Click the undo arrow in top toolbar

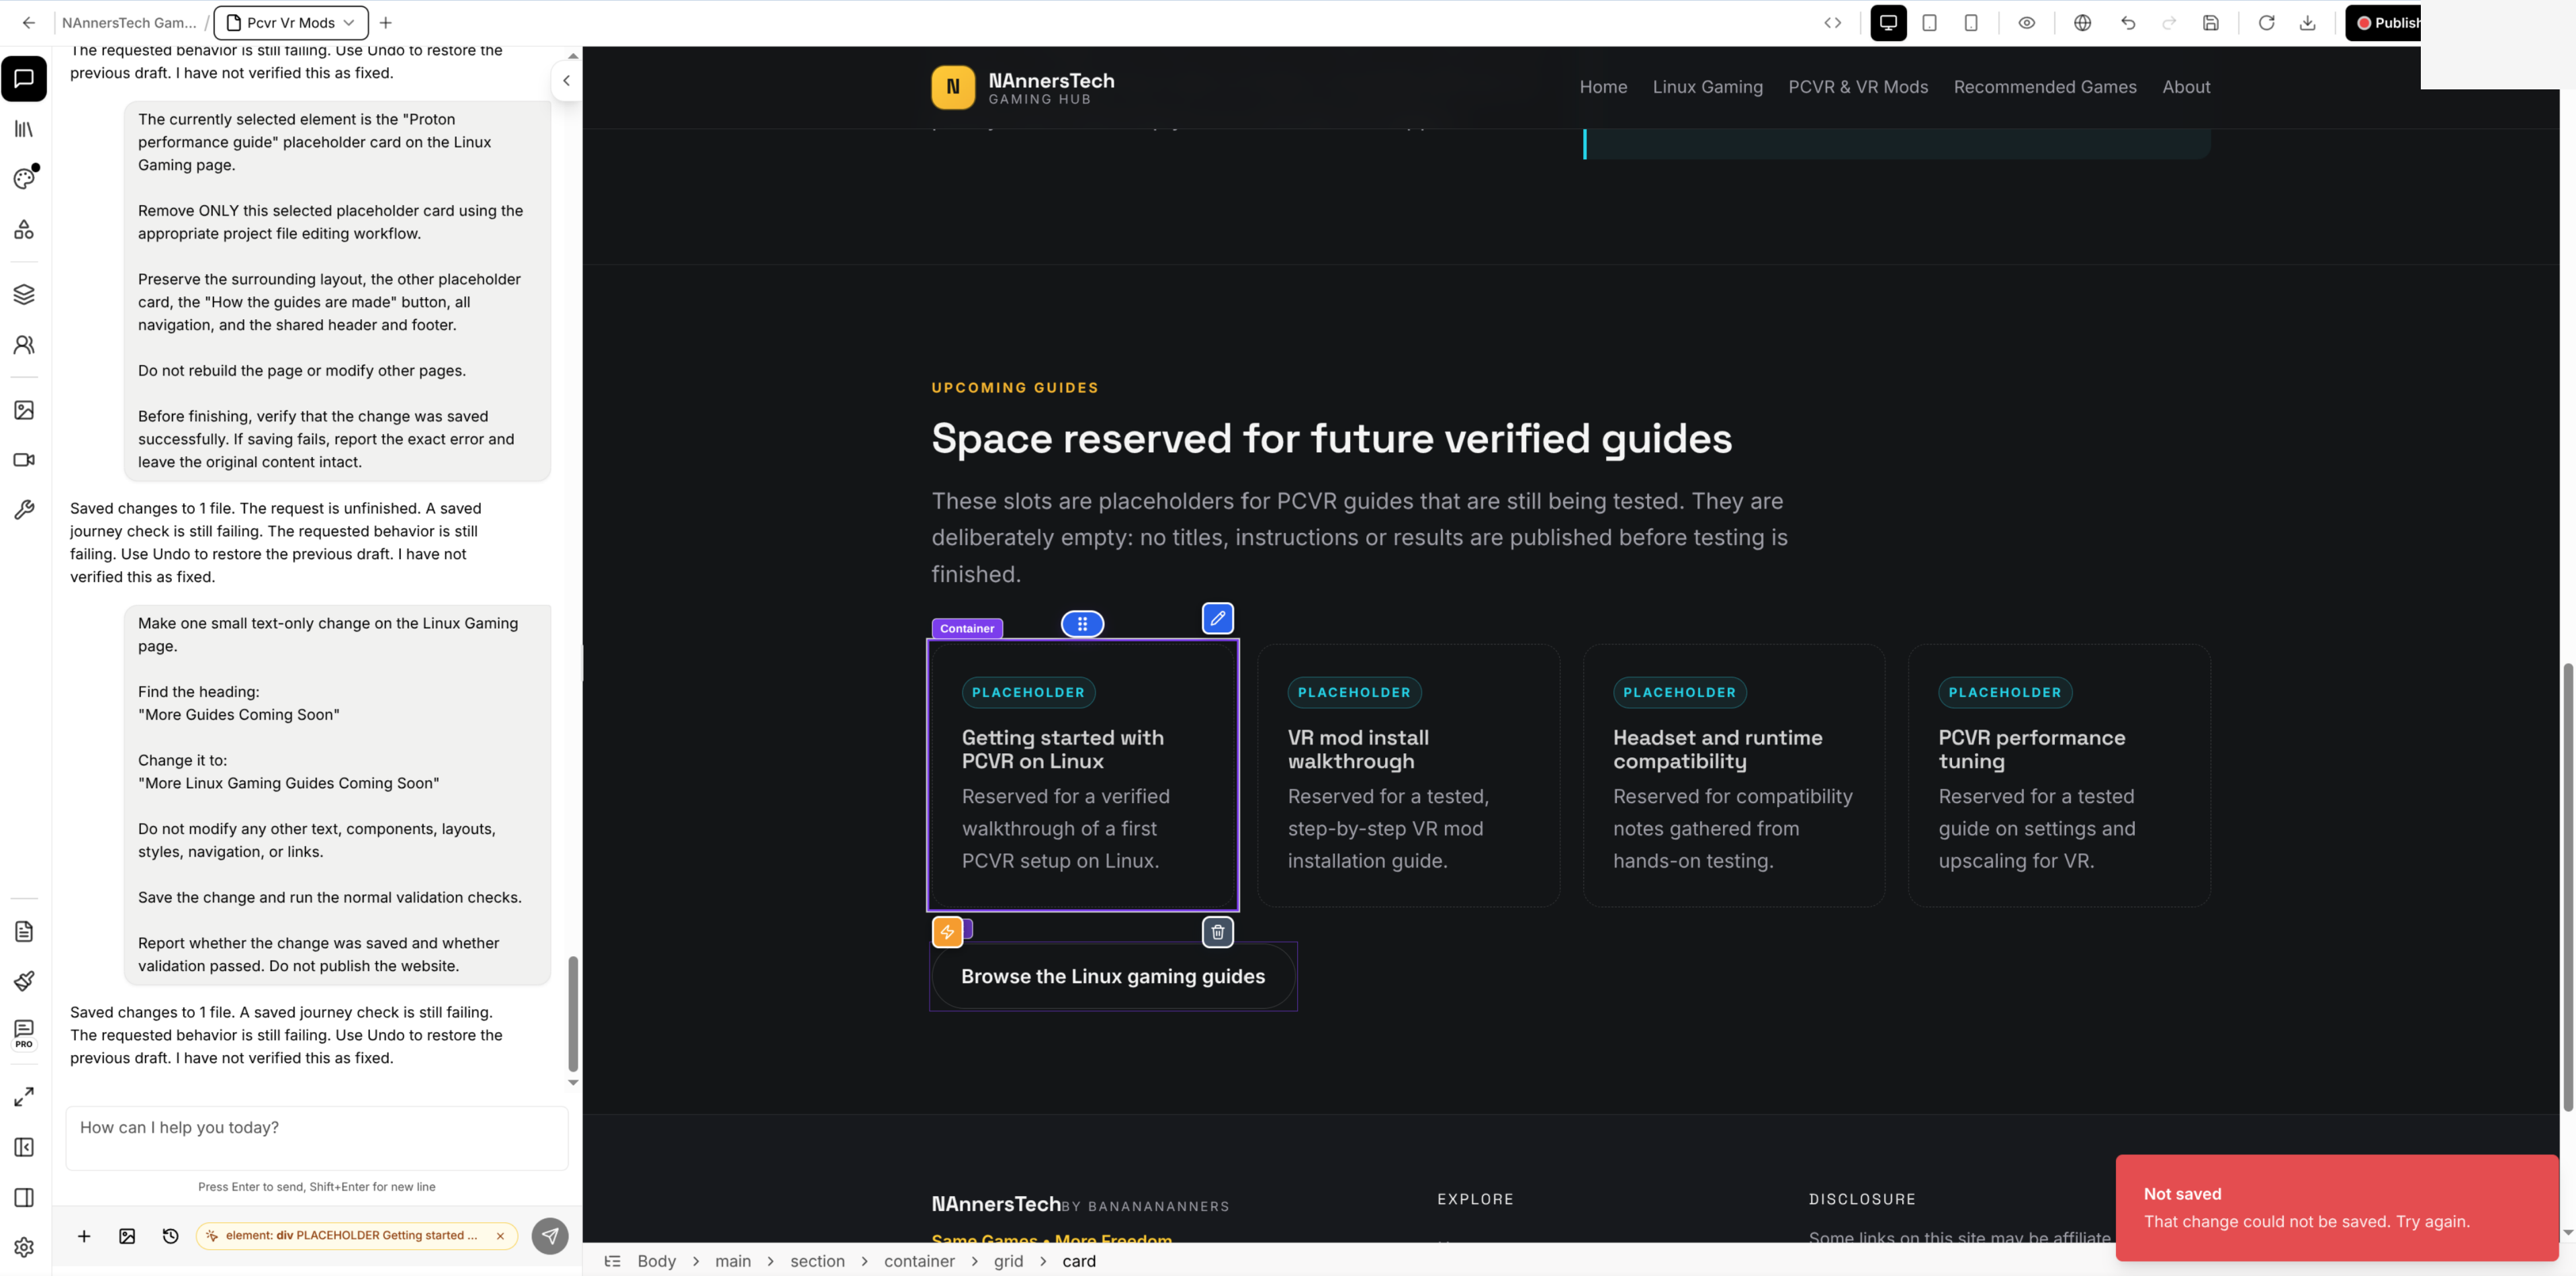pyautogui.click(x=2127, y=23)
